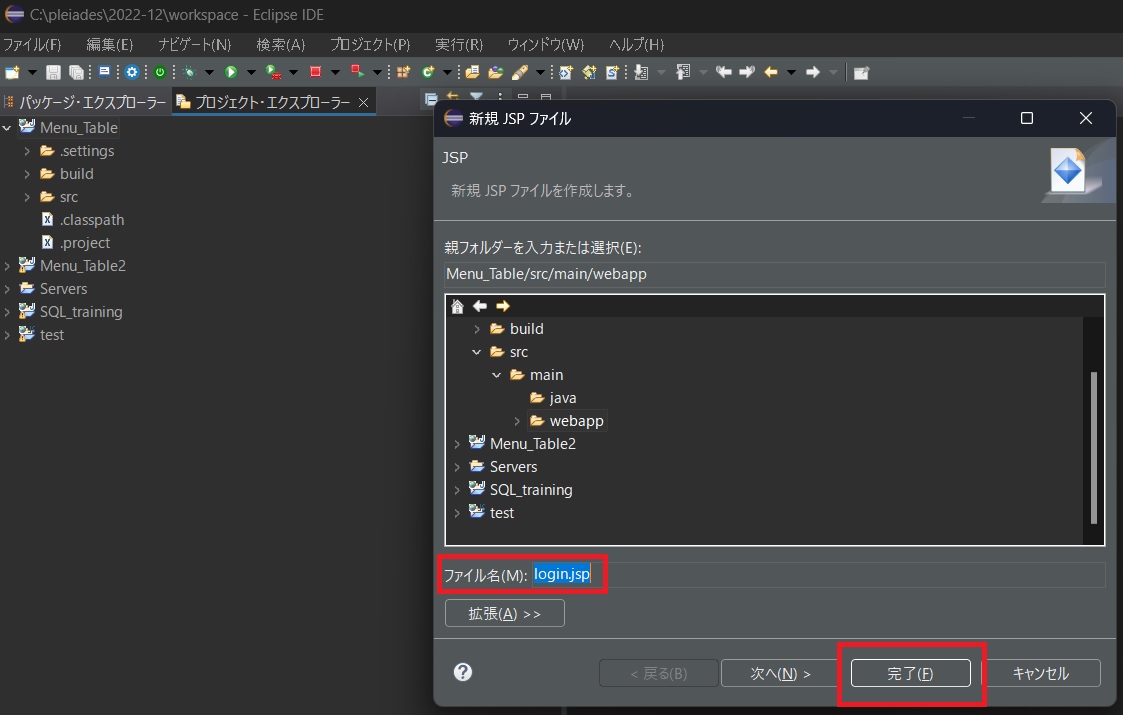
Task: Click the New Java Class toolbar icon
Action: 429,71
